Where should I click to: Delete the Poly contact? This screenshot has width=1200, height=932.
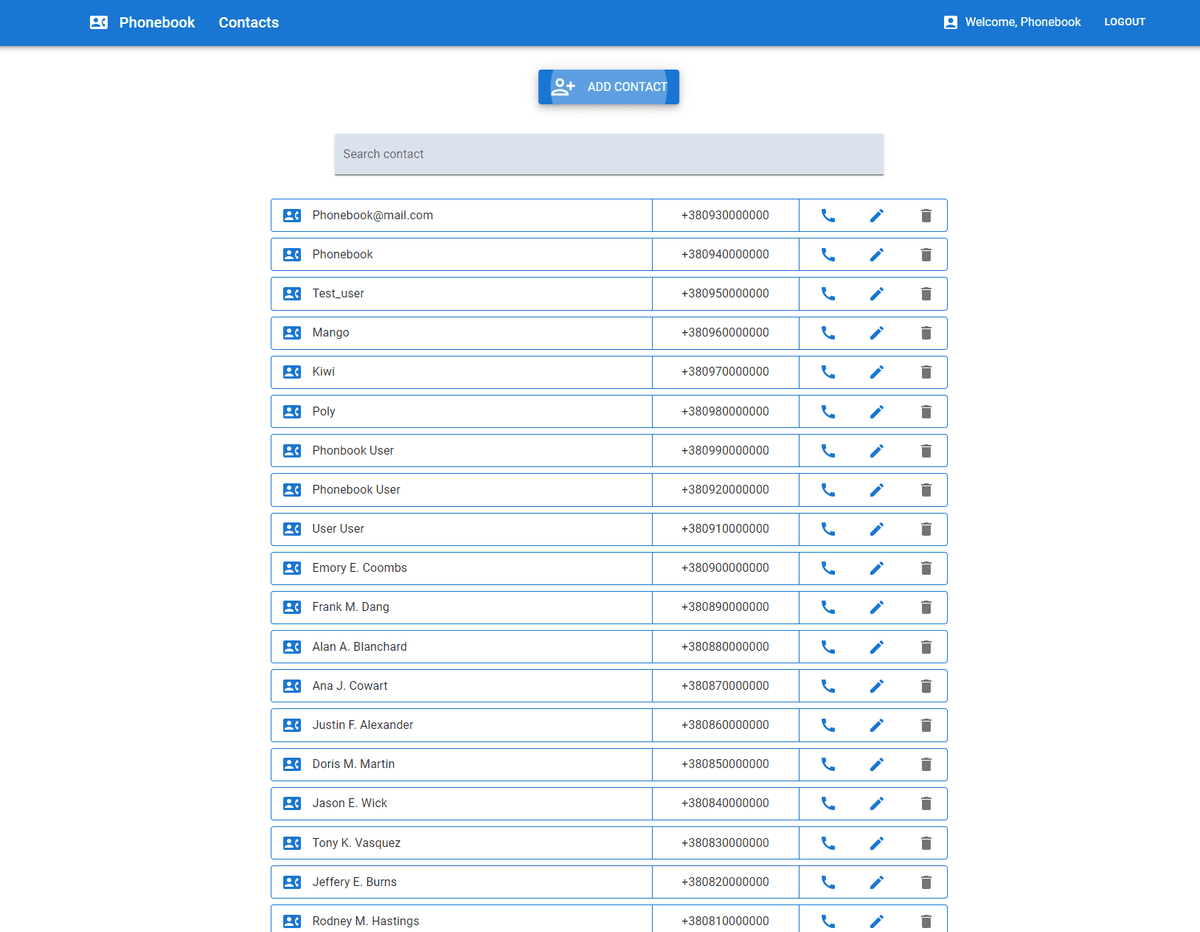tap(926, 411)
